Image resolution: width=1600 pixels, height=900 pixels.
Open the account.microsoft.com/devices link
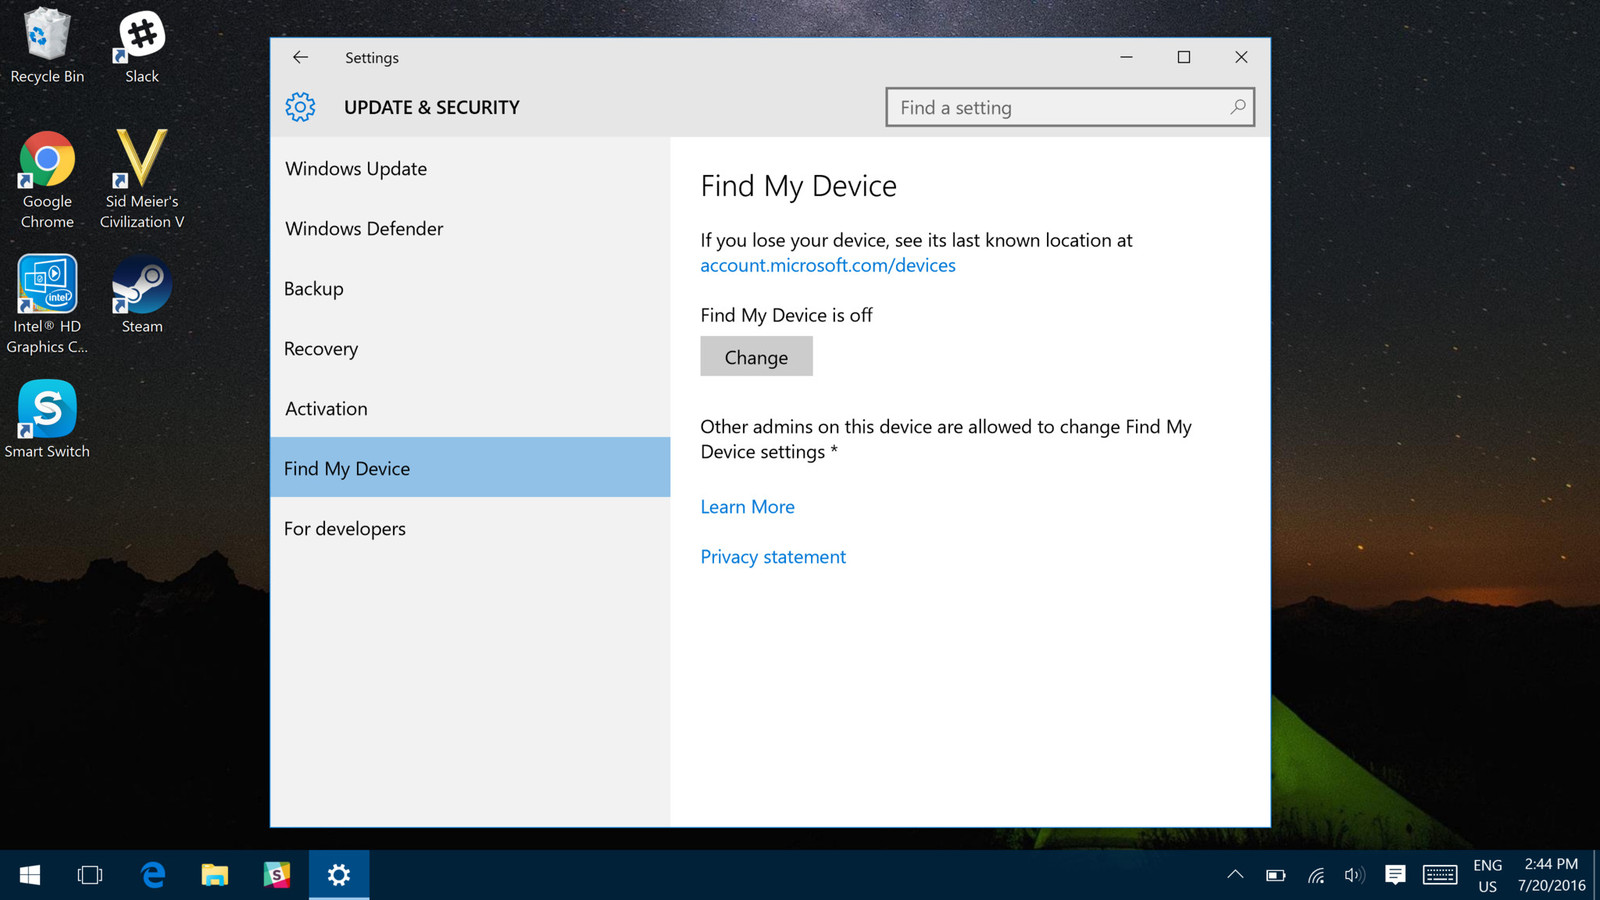pos(827,265)
